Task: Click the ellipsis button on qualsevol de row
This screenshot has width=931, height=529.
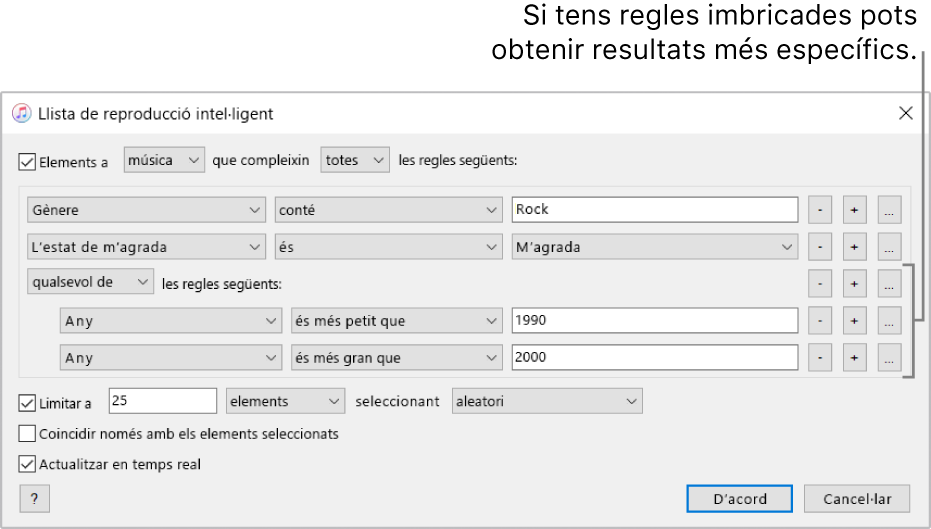Action: click(x=889, y=284)
